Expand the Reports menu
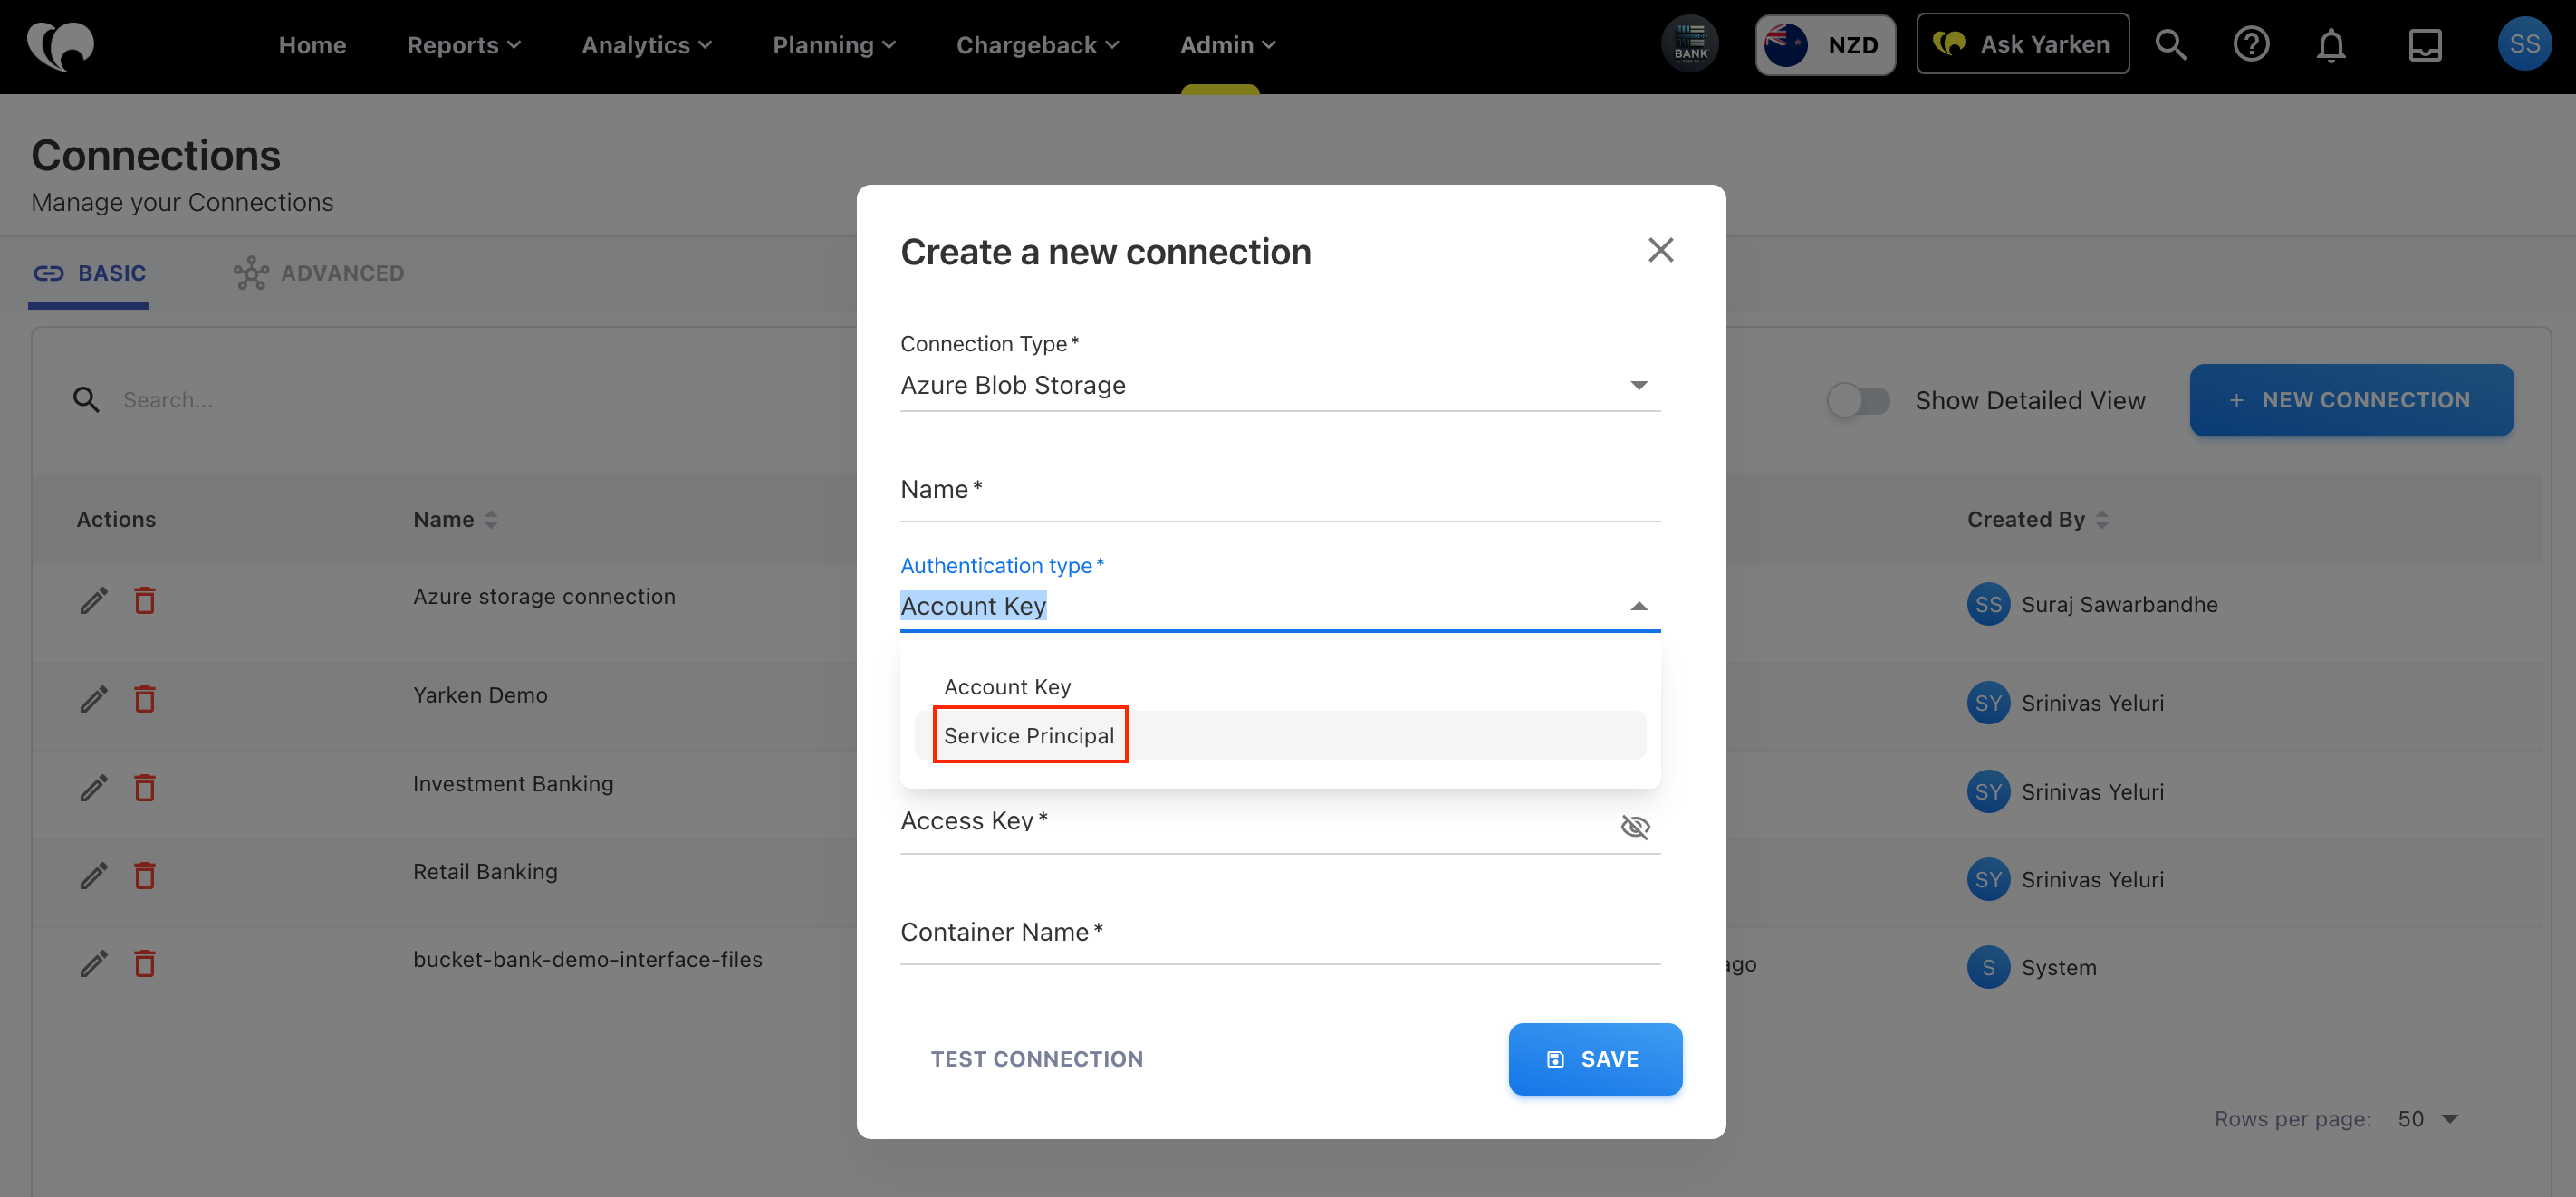 464,45
